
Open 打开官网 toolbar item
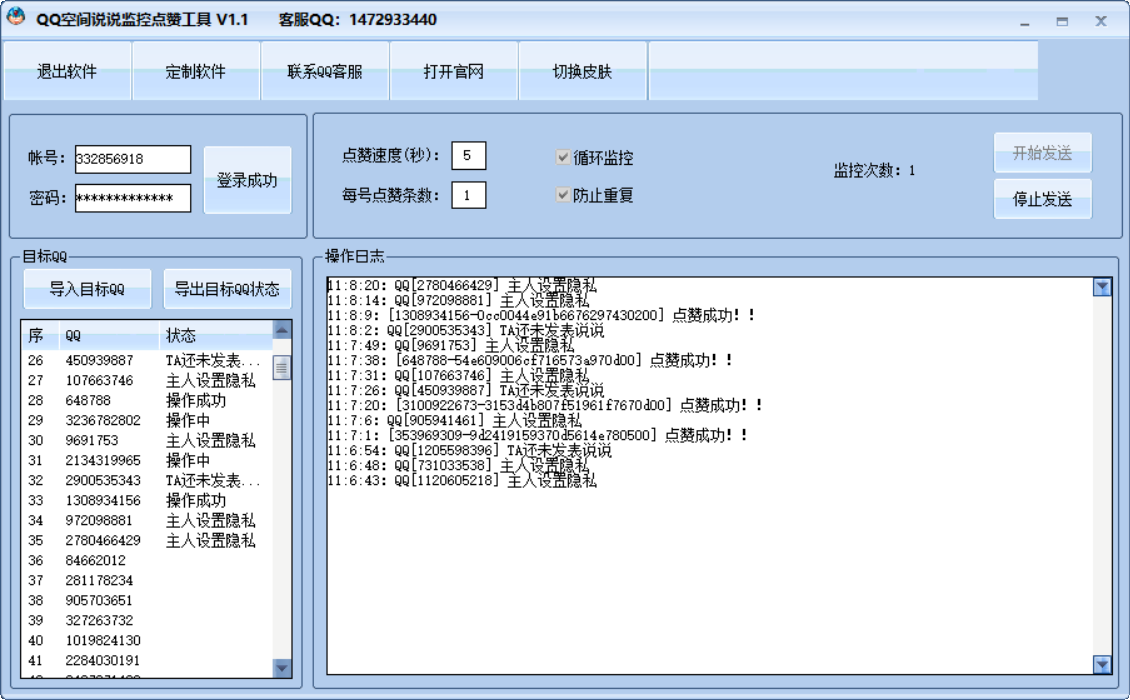click(x=454, y=71)
